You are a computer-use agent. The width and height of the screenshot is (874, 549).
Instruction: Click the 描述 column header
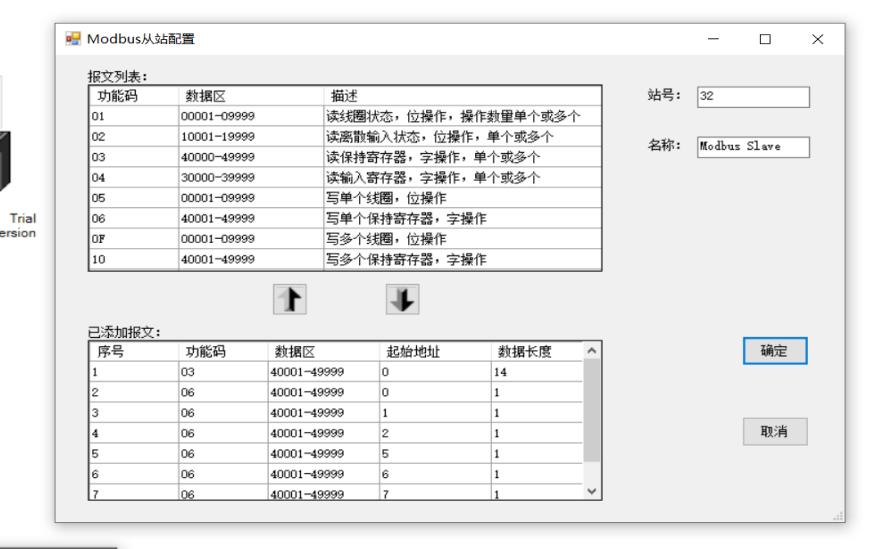(462, 96)
